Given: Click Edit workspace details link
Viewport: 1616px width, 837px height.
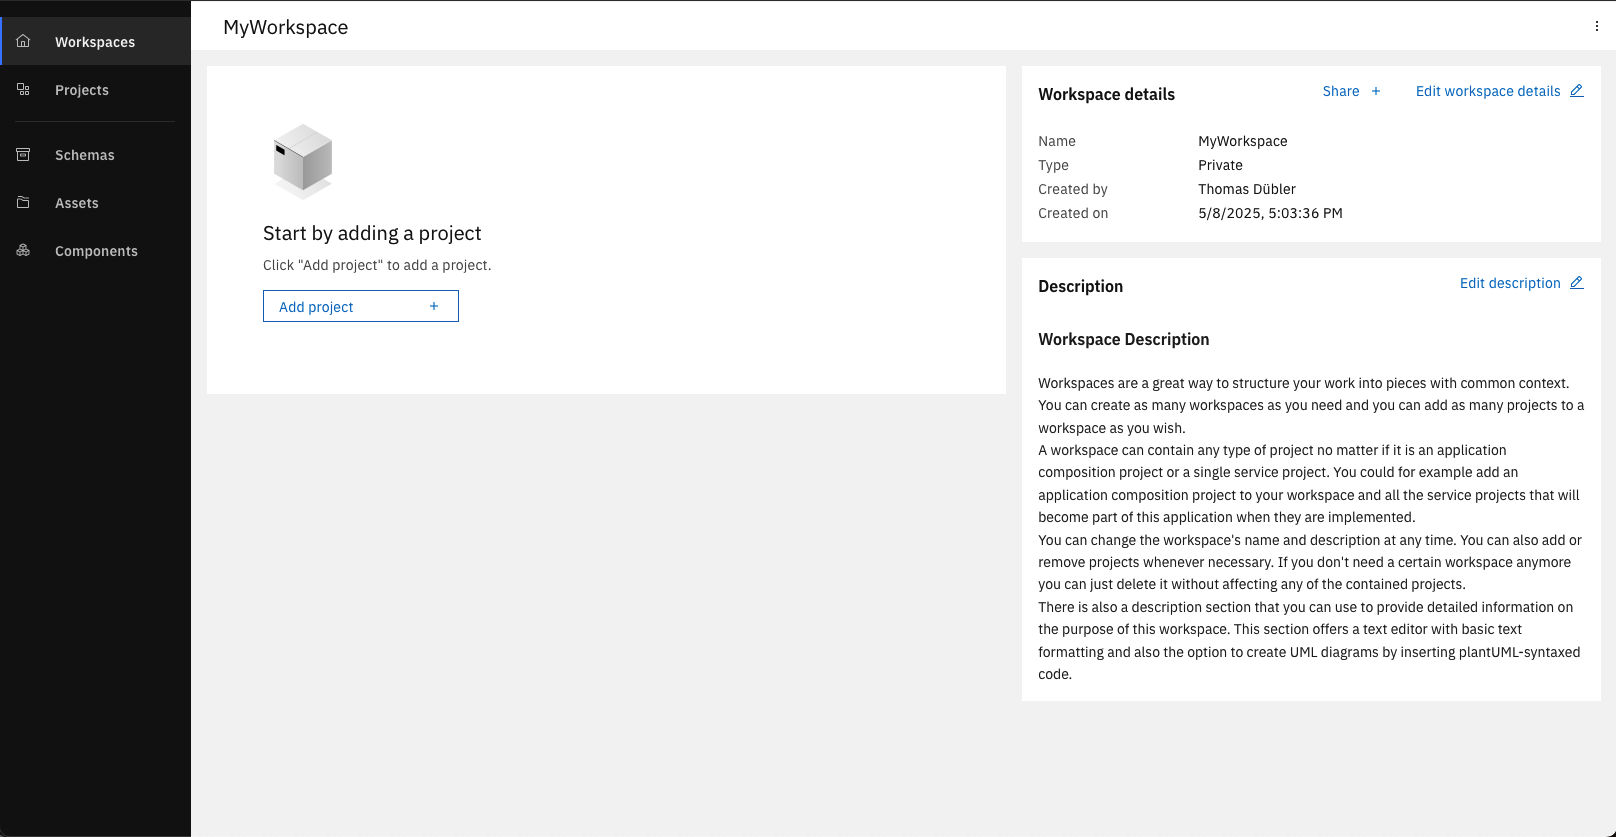Looking at the screenshot, I should 1488,91.
